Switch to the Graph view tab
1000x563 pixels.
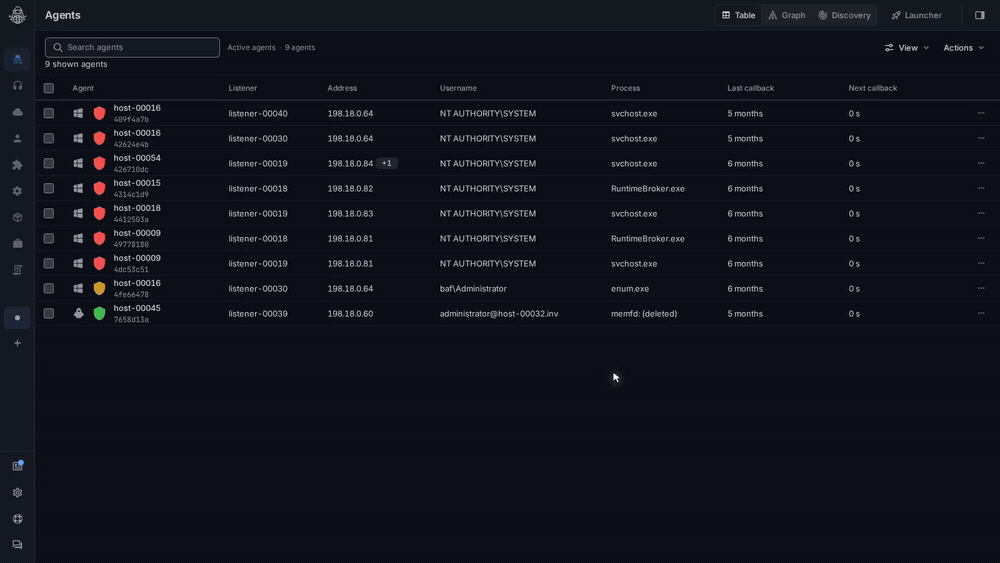(x=786, y=15)
